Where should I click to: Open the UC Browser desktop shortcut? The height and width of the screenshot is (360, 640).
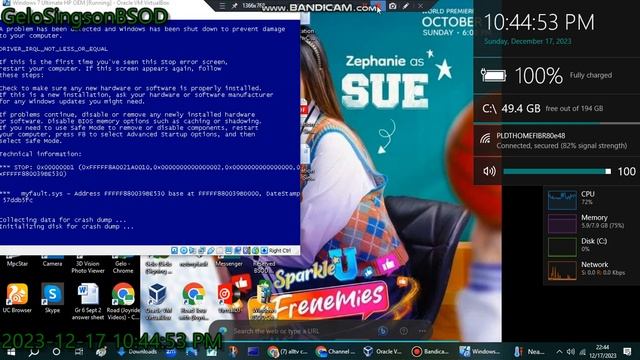pyautogui.click(x=17, y=298)
